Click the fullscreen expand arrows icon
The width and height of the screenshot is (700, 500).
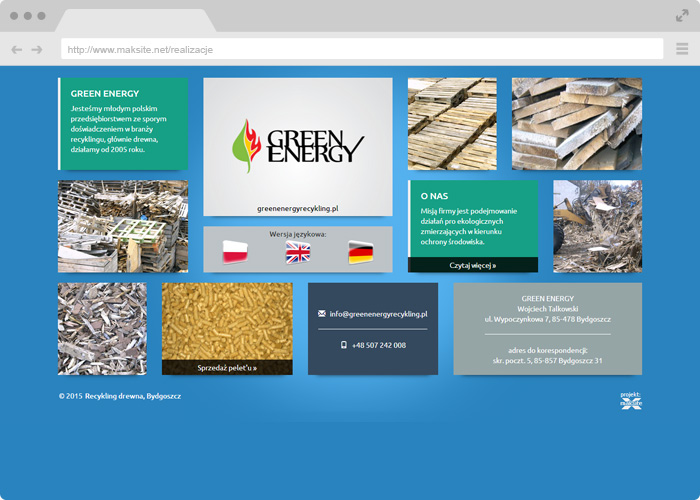682,16
